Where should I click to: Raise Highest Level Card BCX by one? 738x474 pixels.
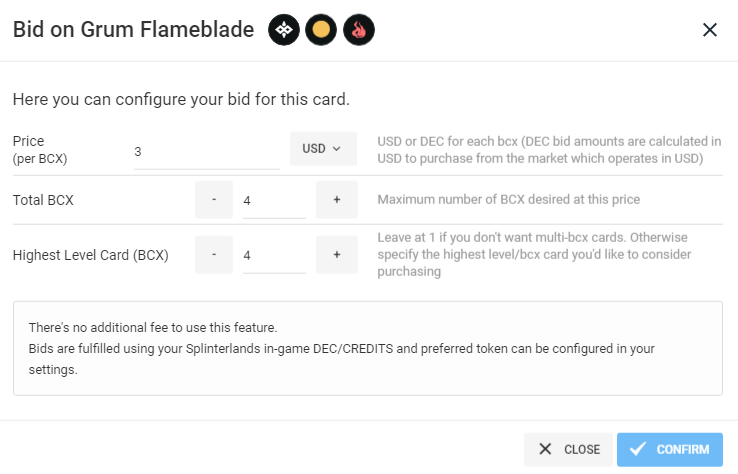(x=337, y=255)
